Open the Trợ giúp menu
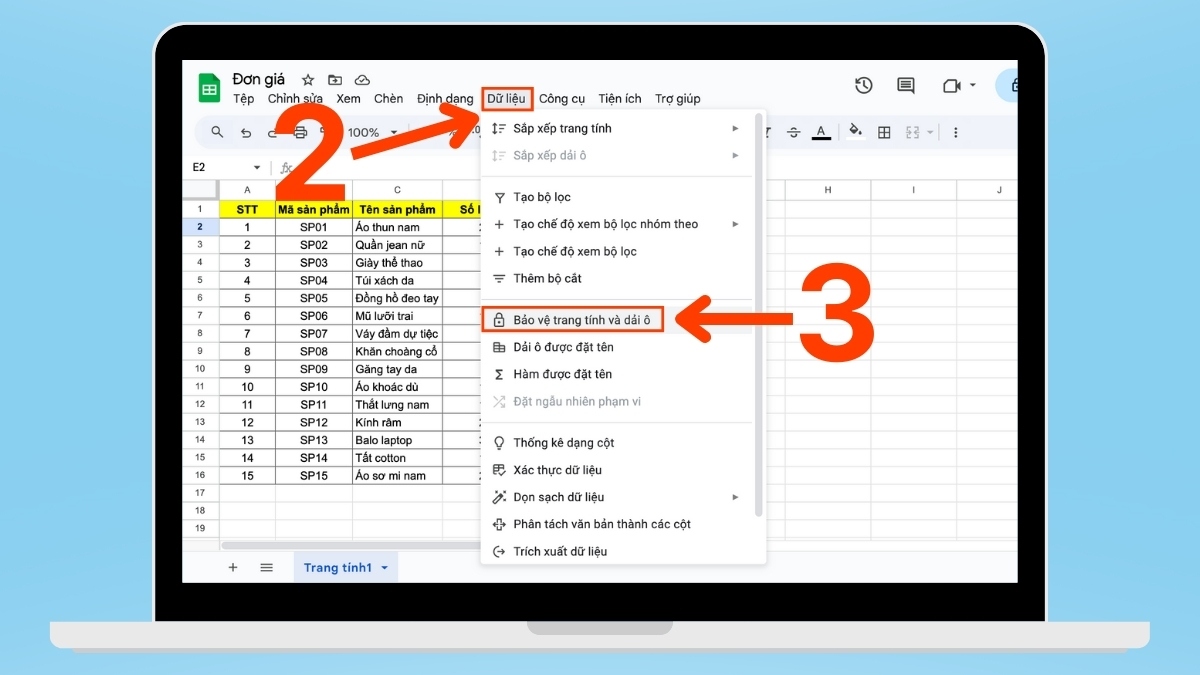 [x=678, y=99]
